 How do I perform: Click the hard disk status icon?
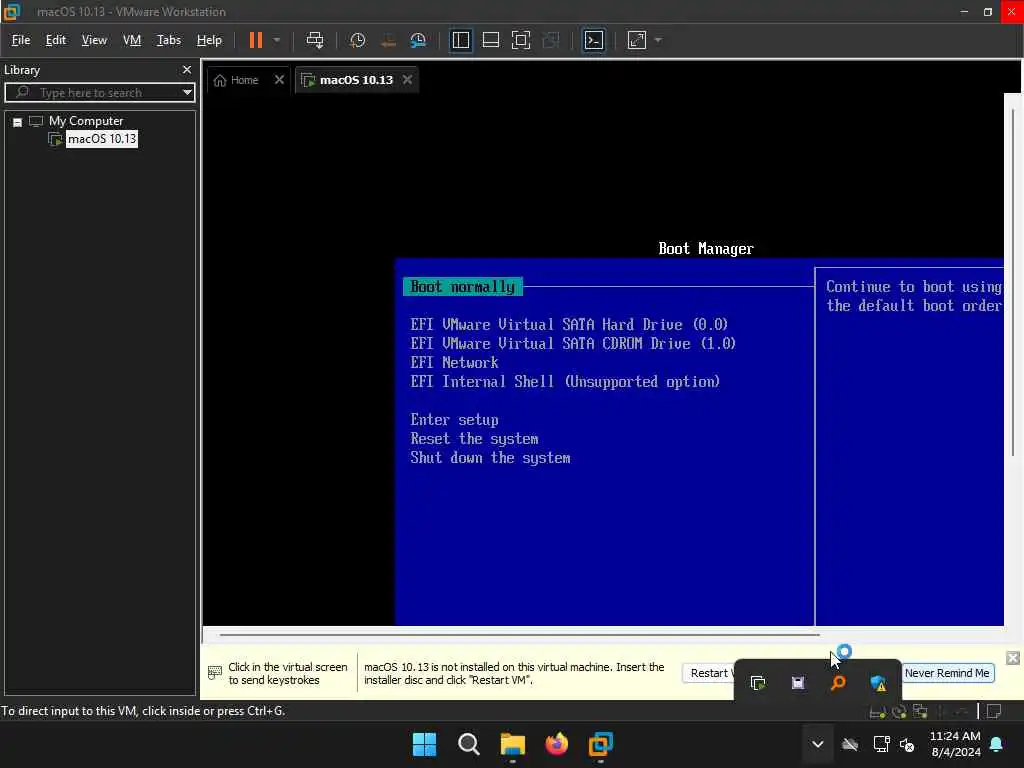point(878,712)
